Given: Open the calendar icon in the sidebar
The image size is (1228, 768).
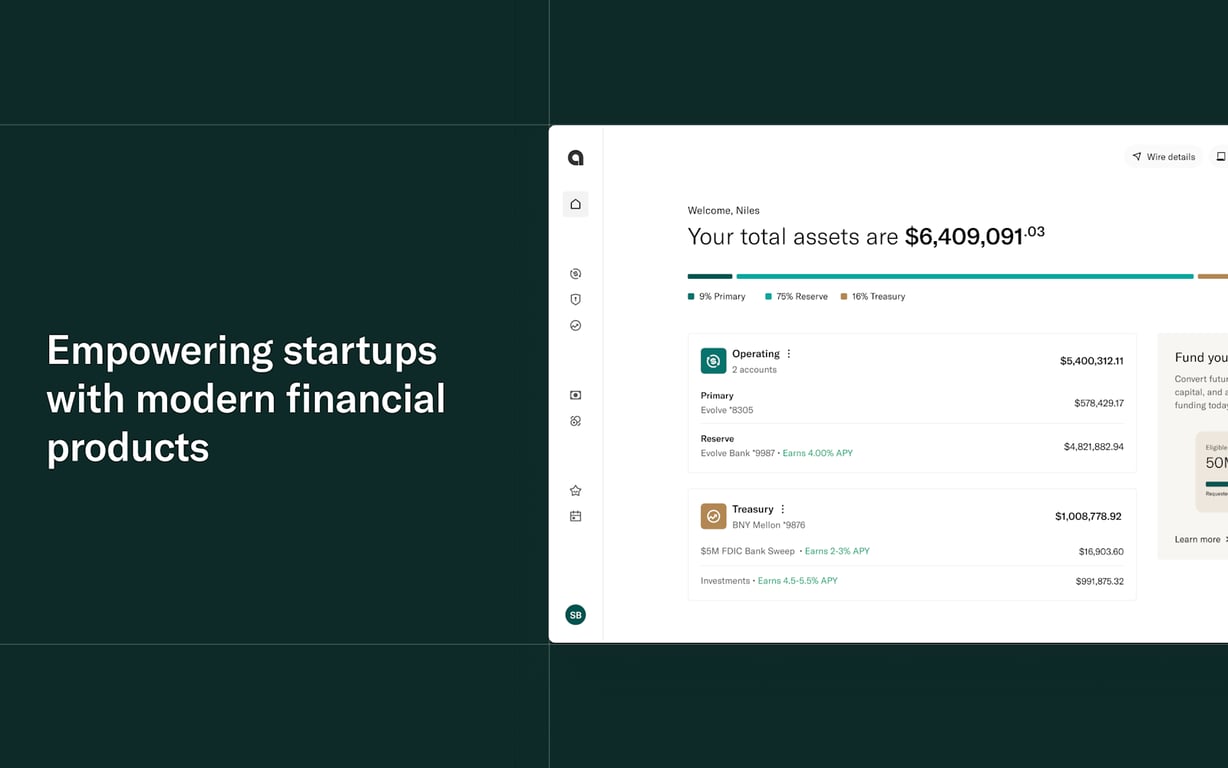Looking at the screenshot, I should [x=575, y=516].
